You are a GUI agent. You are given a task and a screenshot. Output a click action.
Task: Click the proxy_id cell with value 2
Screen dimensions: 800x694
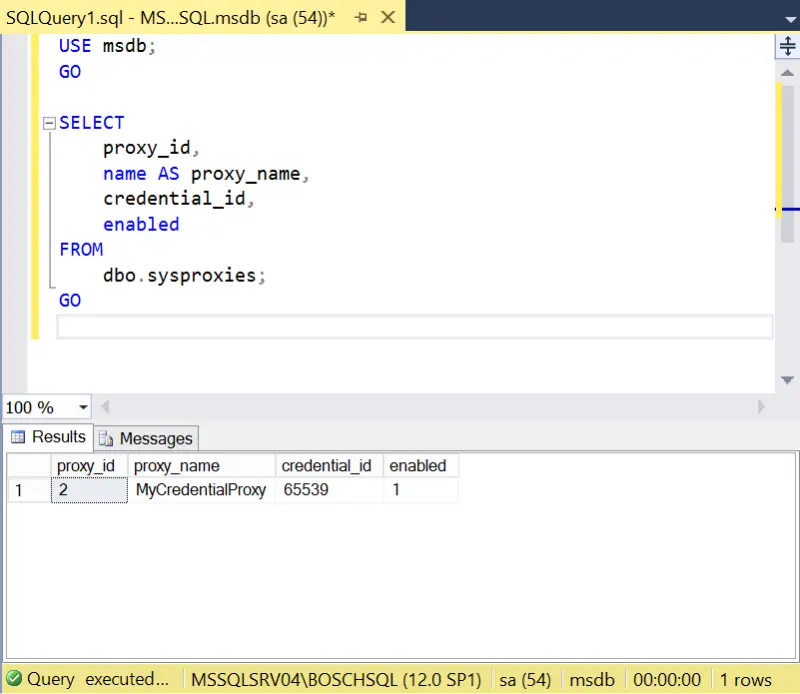tap(89, 490)
